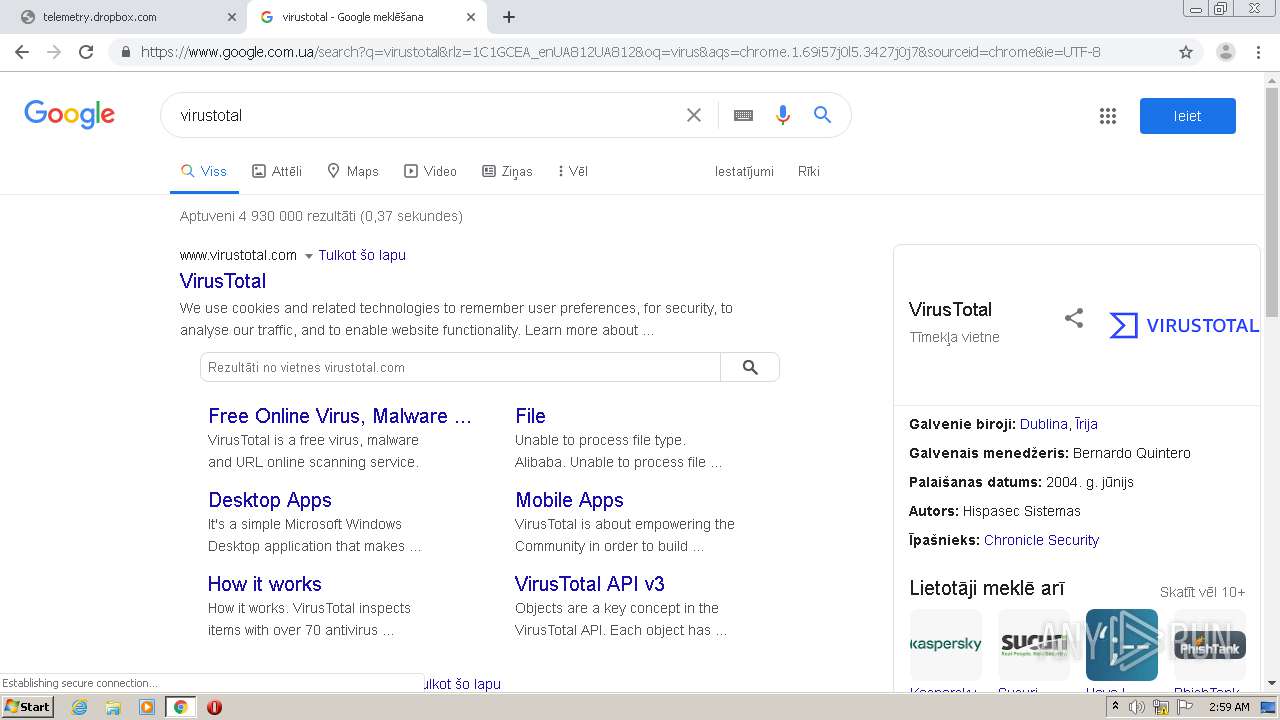Switch to Video tab
Image resolution: width=1280 pixels, height=720 pixels.
point(430,171)
